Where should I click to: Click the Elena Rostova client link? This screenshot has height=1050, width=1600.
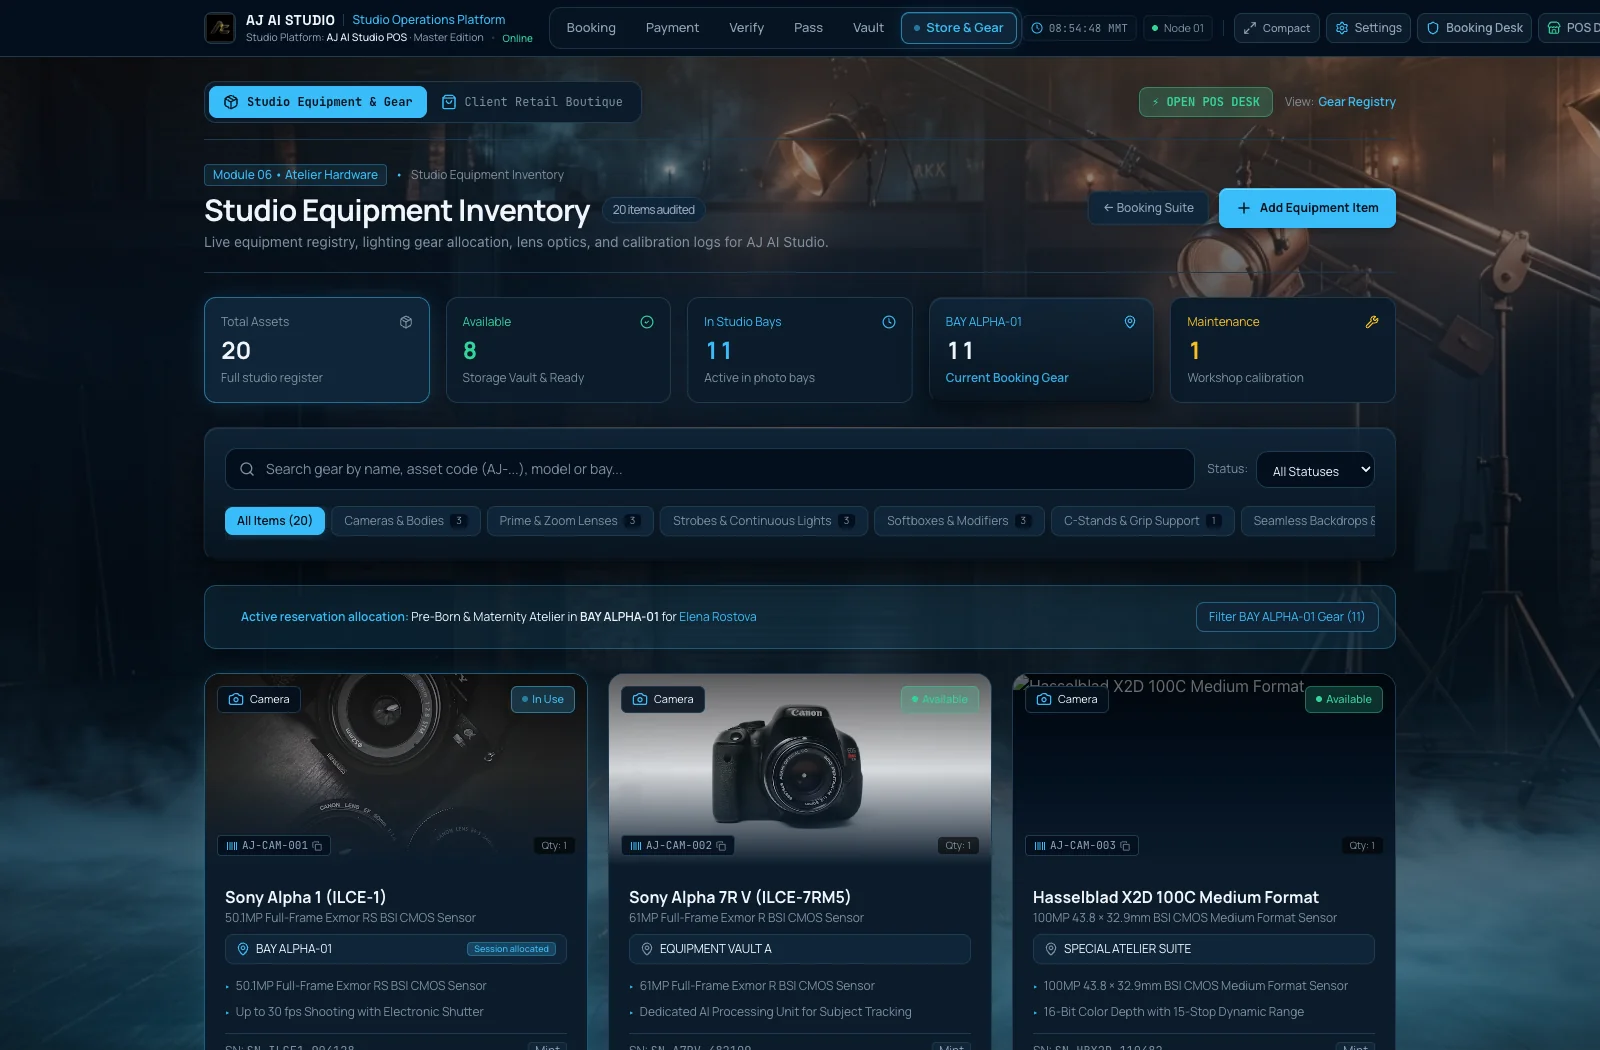[x=717, y=617]
